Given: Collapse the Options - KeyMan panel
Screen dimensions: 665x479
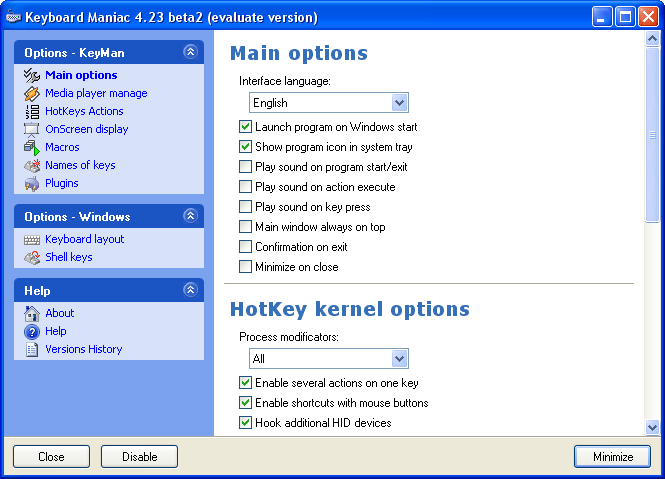Looking at the screenshot, I should coord(190,52).
